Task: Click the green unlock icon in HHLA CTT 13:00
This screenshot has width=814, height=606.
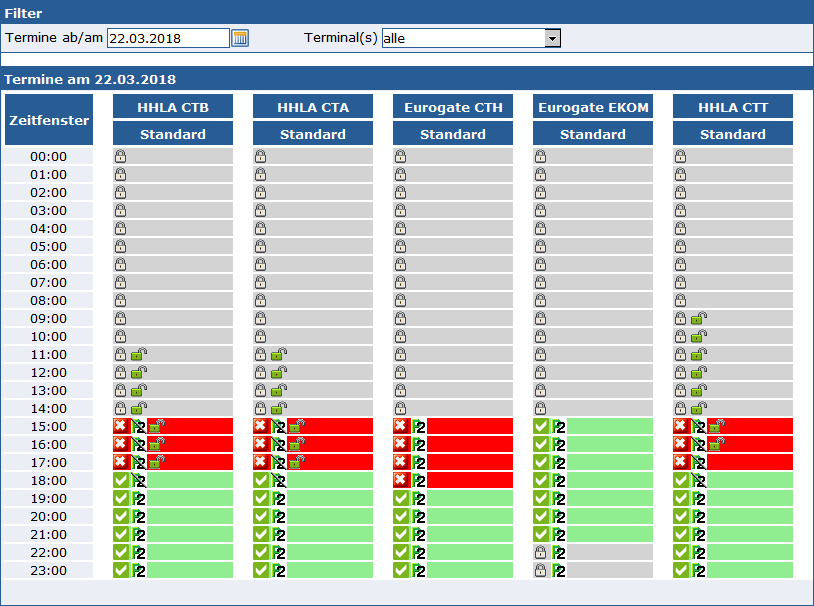Action: click(x=699, y=390)
